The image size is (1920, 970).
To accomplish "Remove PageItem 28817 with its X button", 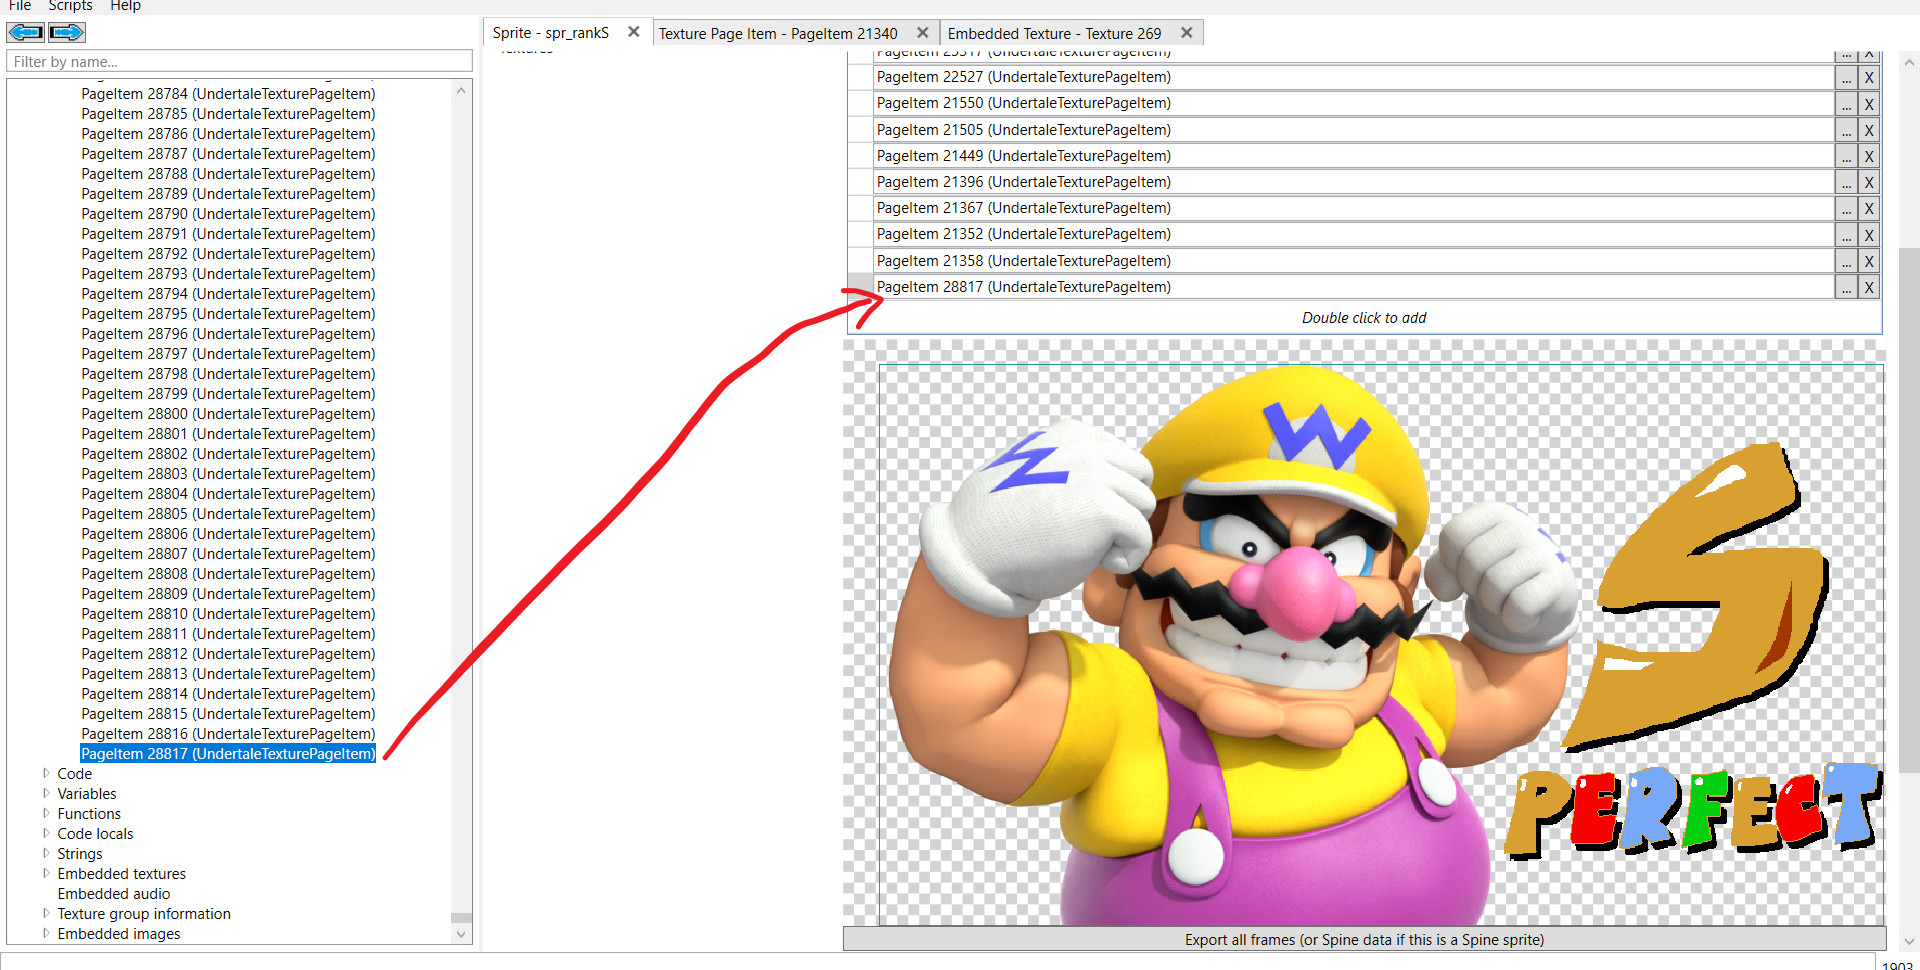I will tap(1868, 288).
